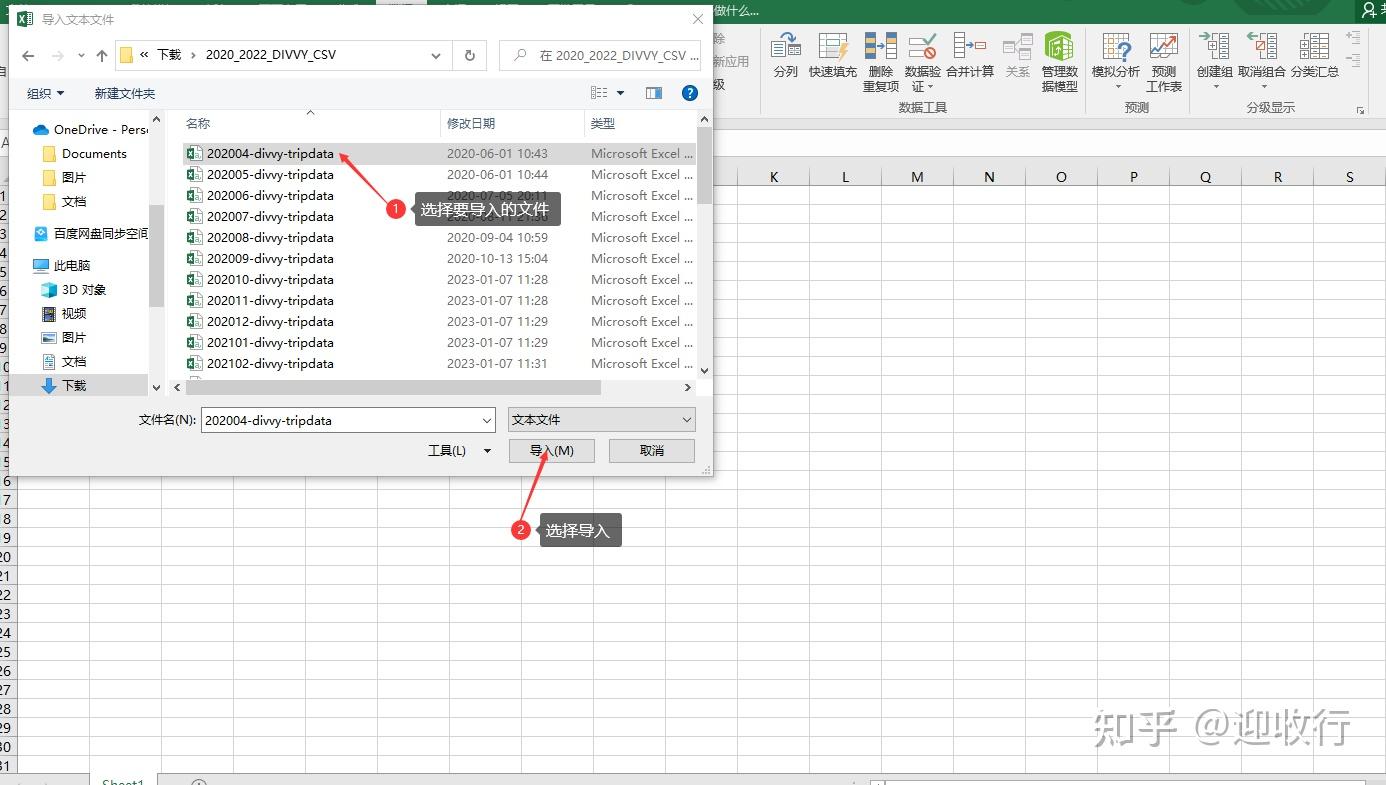Go back using the dialog's back arrow
The height and width of the screenshot is (785, 1386).
[x=28, y=56]
